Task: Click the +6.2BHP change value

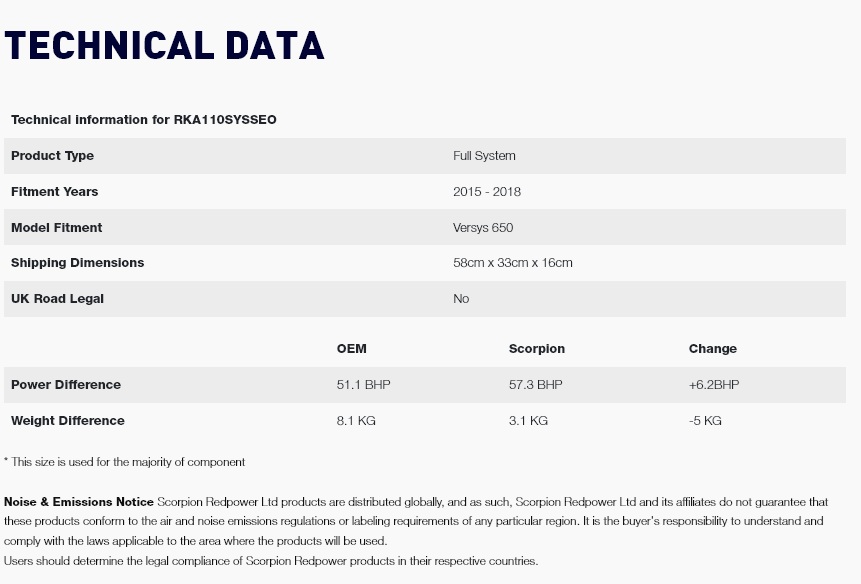Action: [713, 385]
